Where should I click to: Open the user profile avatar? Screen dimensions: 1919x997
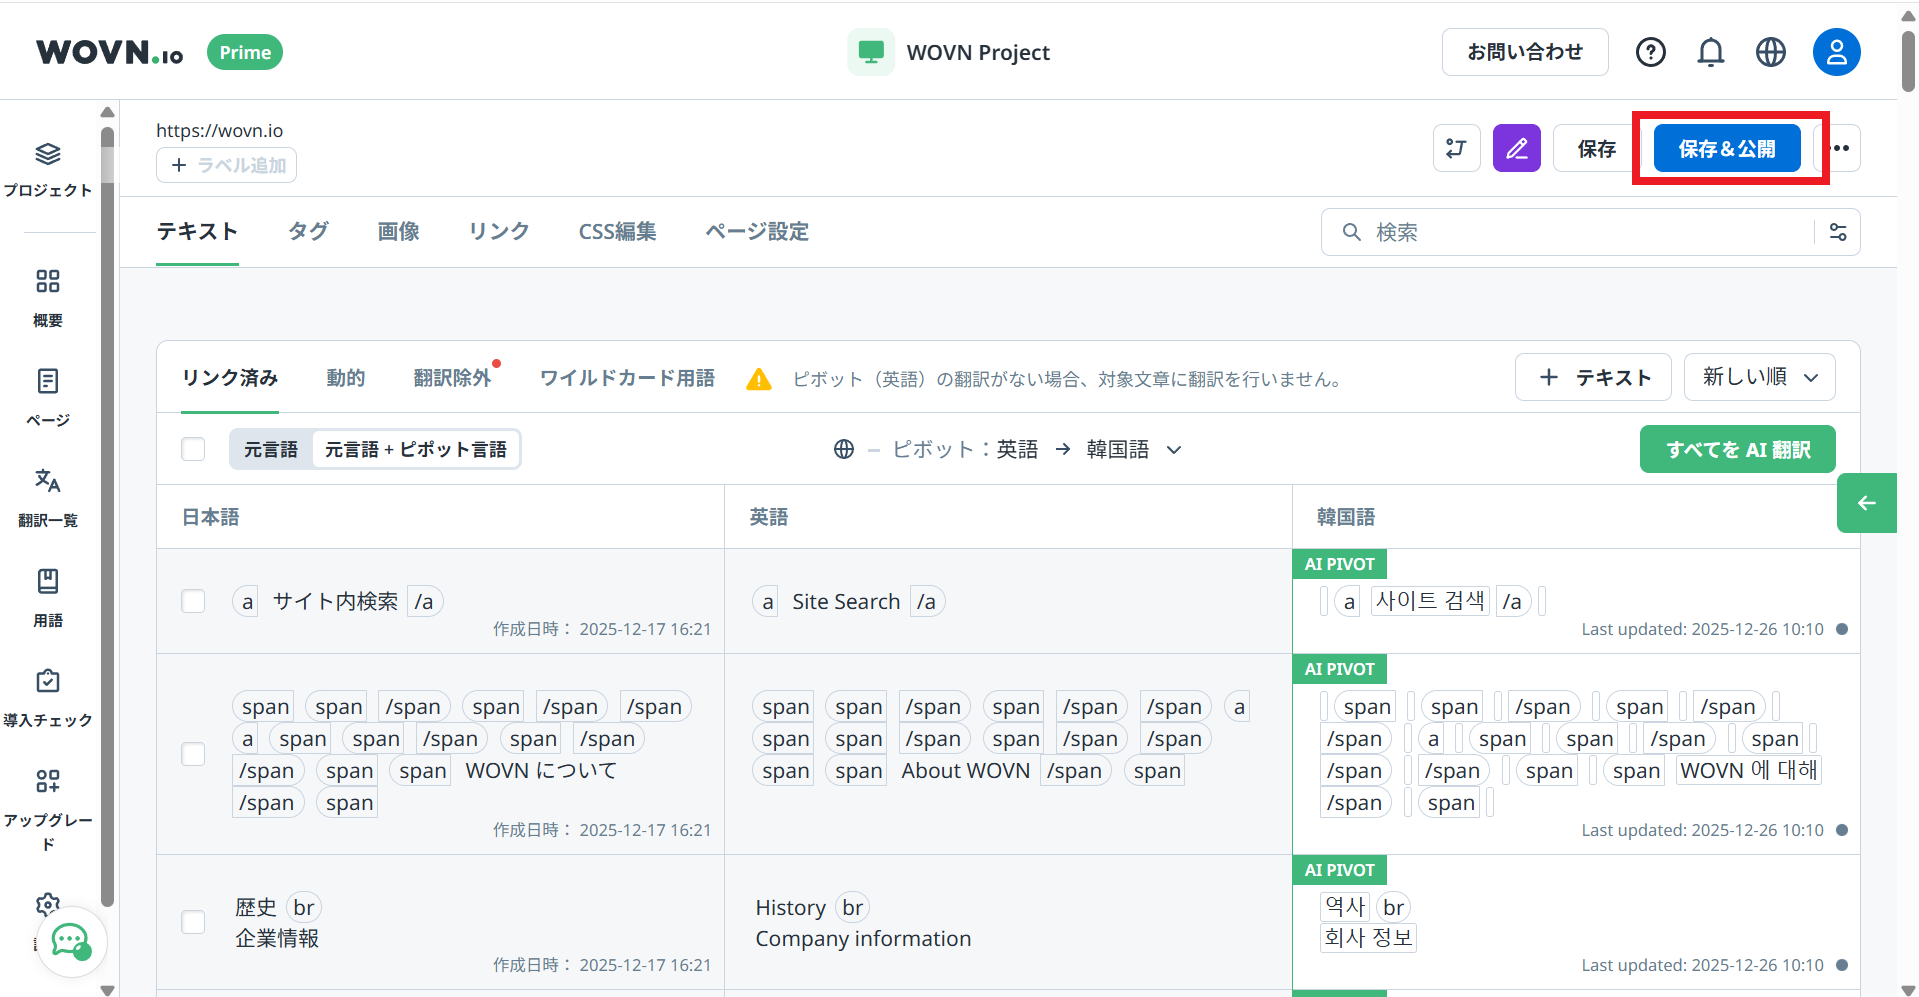1836,52
